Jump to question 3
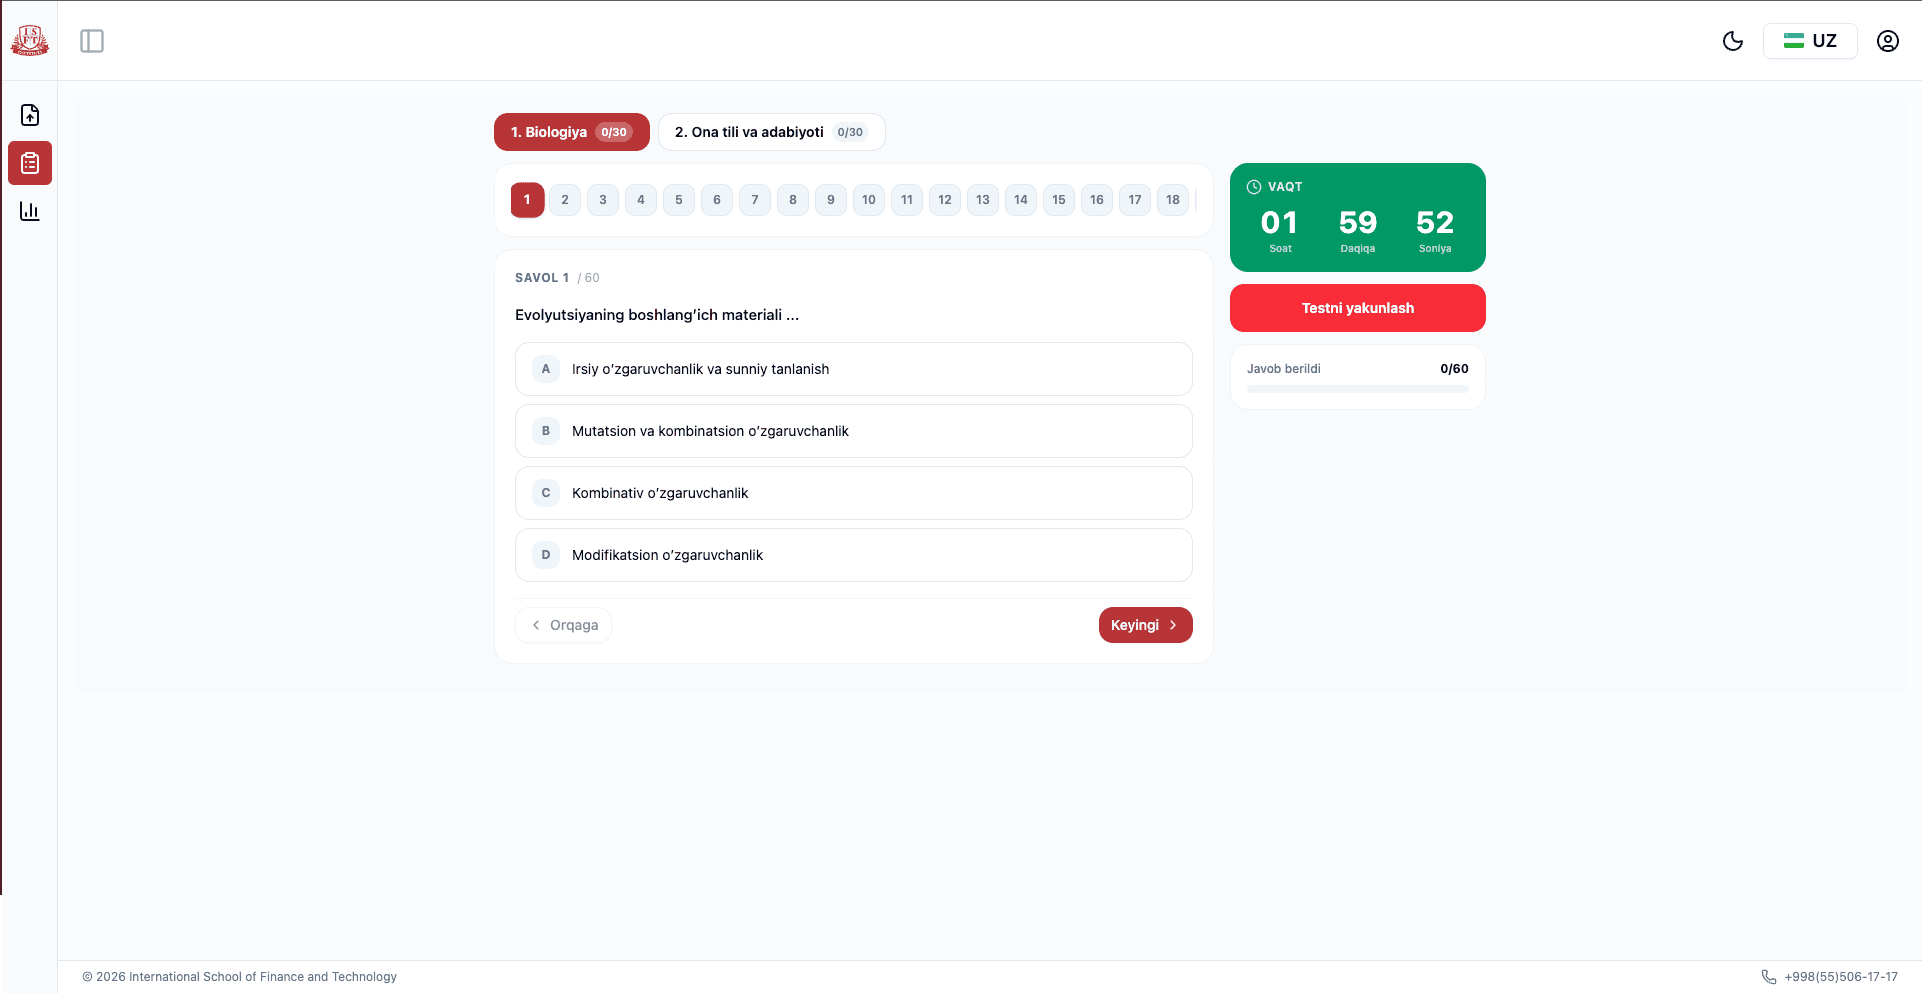The image size is (1922, 993). point(603,200)
